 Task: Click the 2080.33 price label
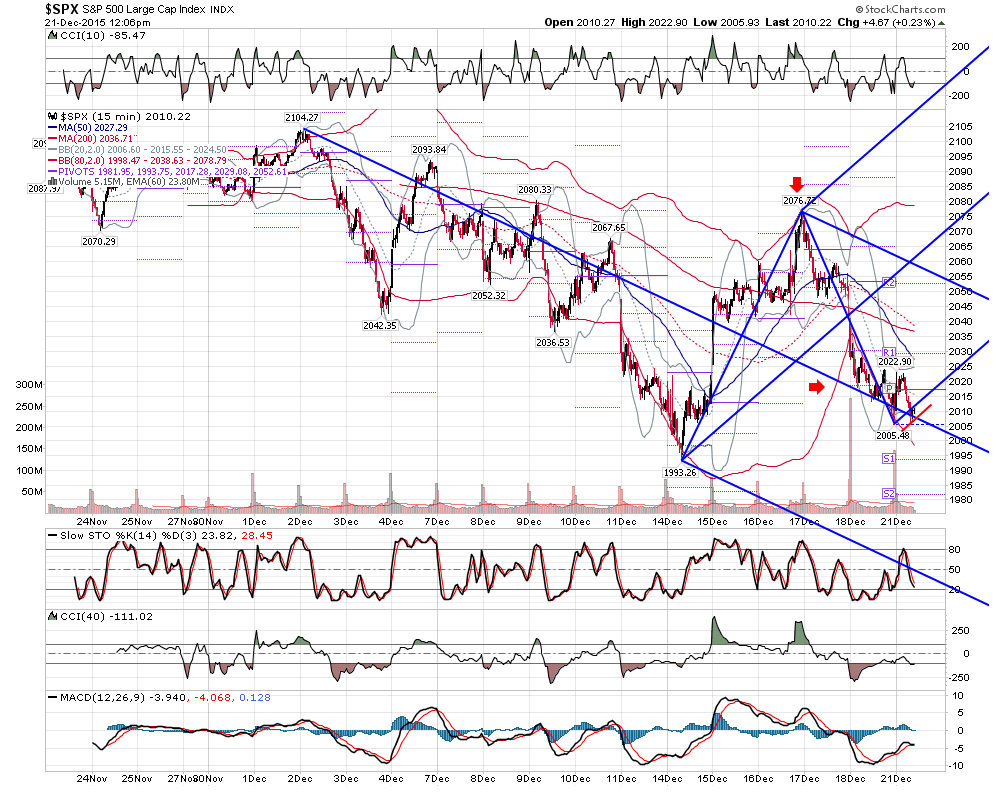[x=534, y=190]
